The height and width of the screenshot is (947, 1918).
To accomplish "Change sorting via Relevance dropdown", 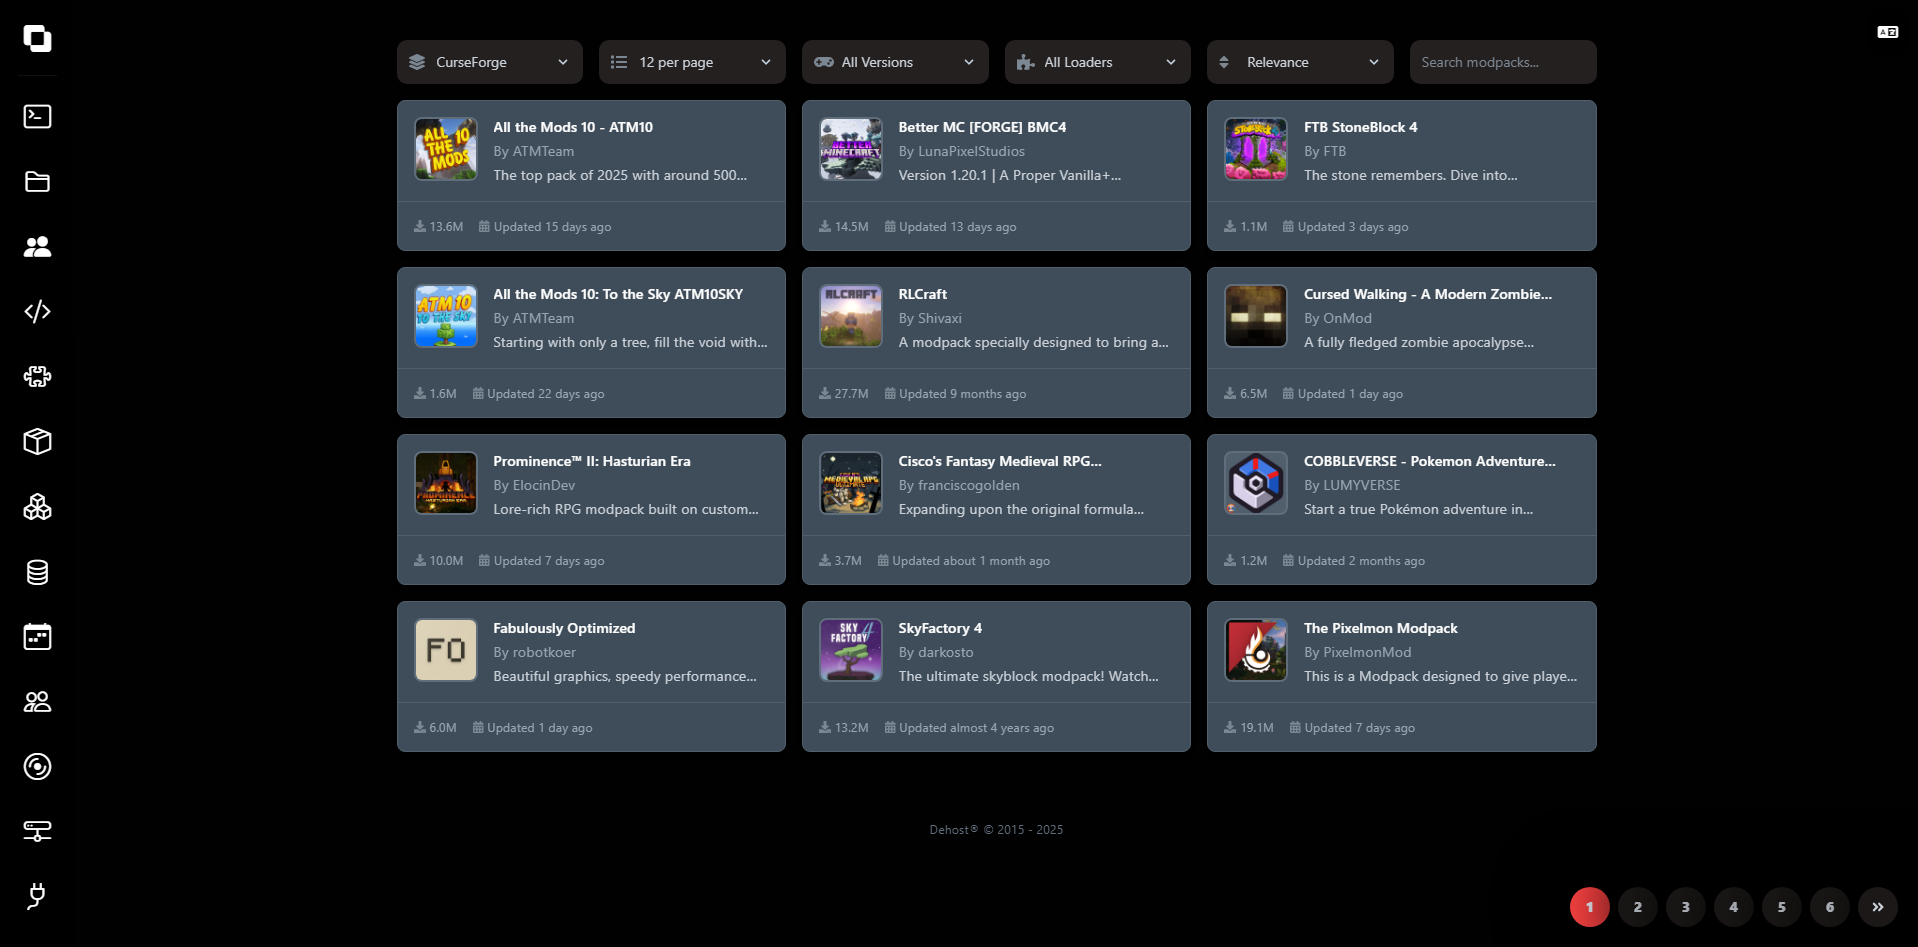I will tap(1299, 62).
